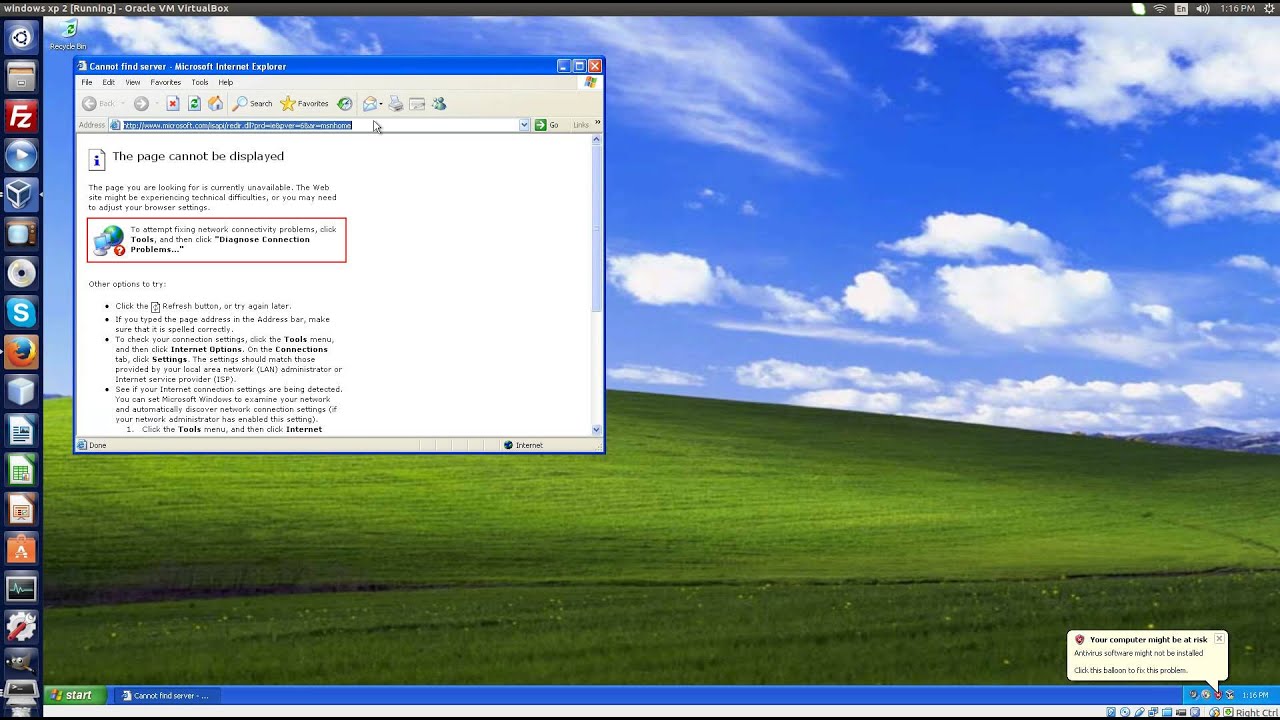Click the red X Stop button
Viewport: 1280px width, 720px height.
[x=173, y=104]
